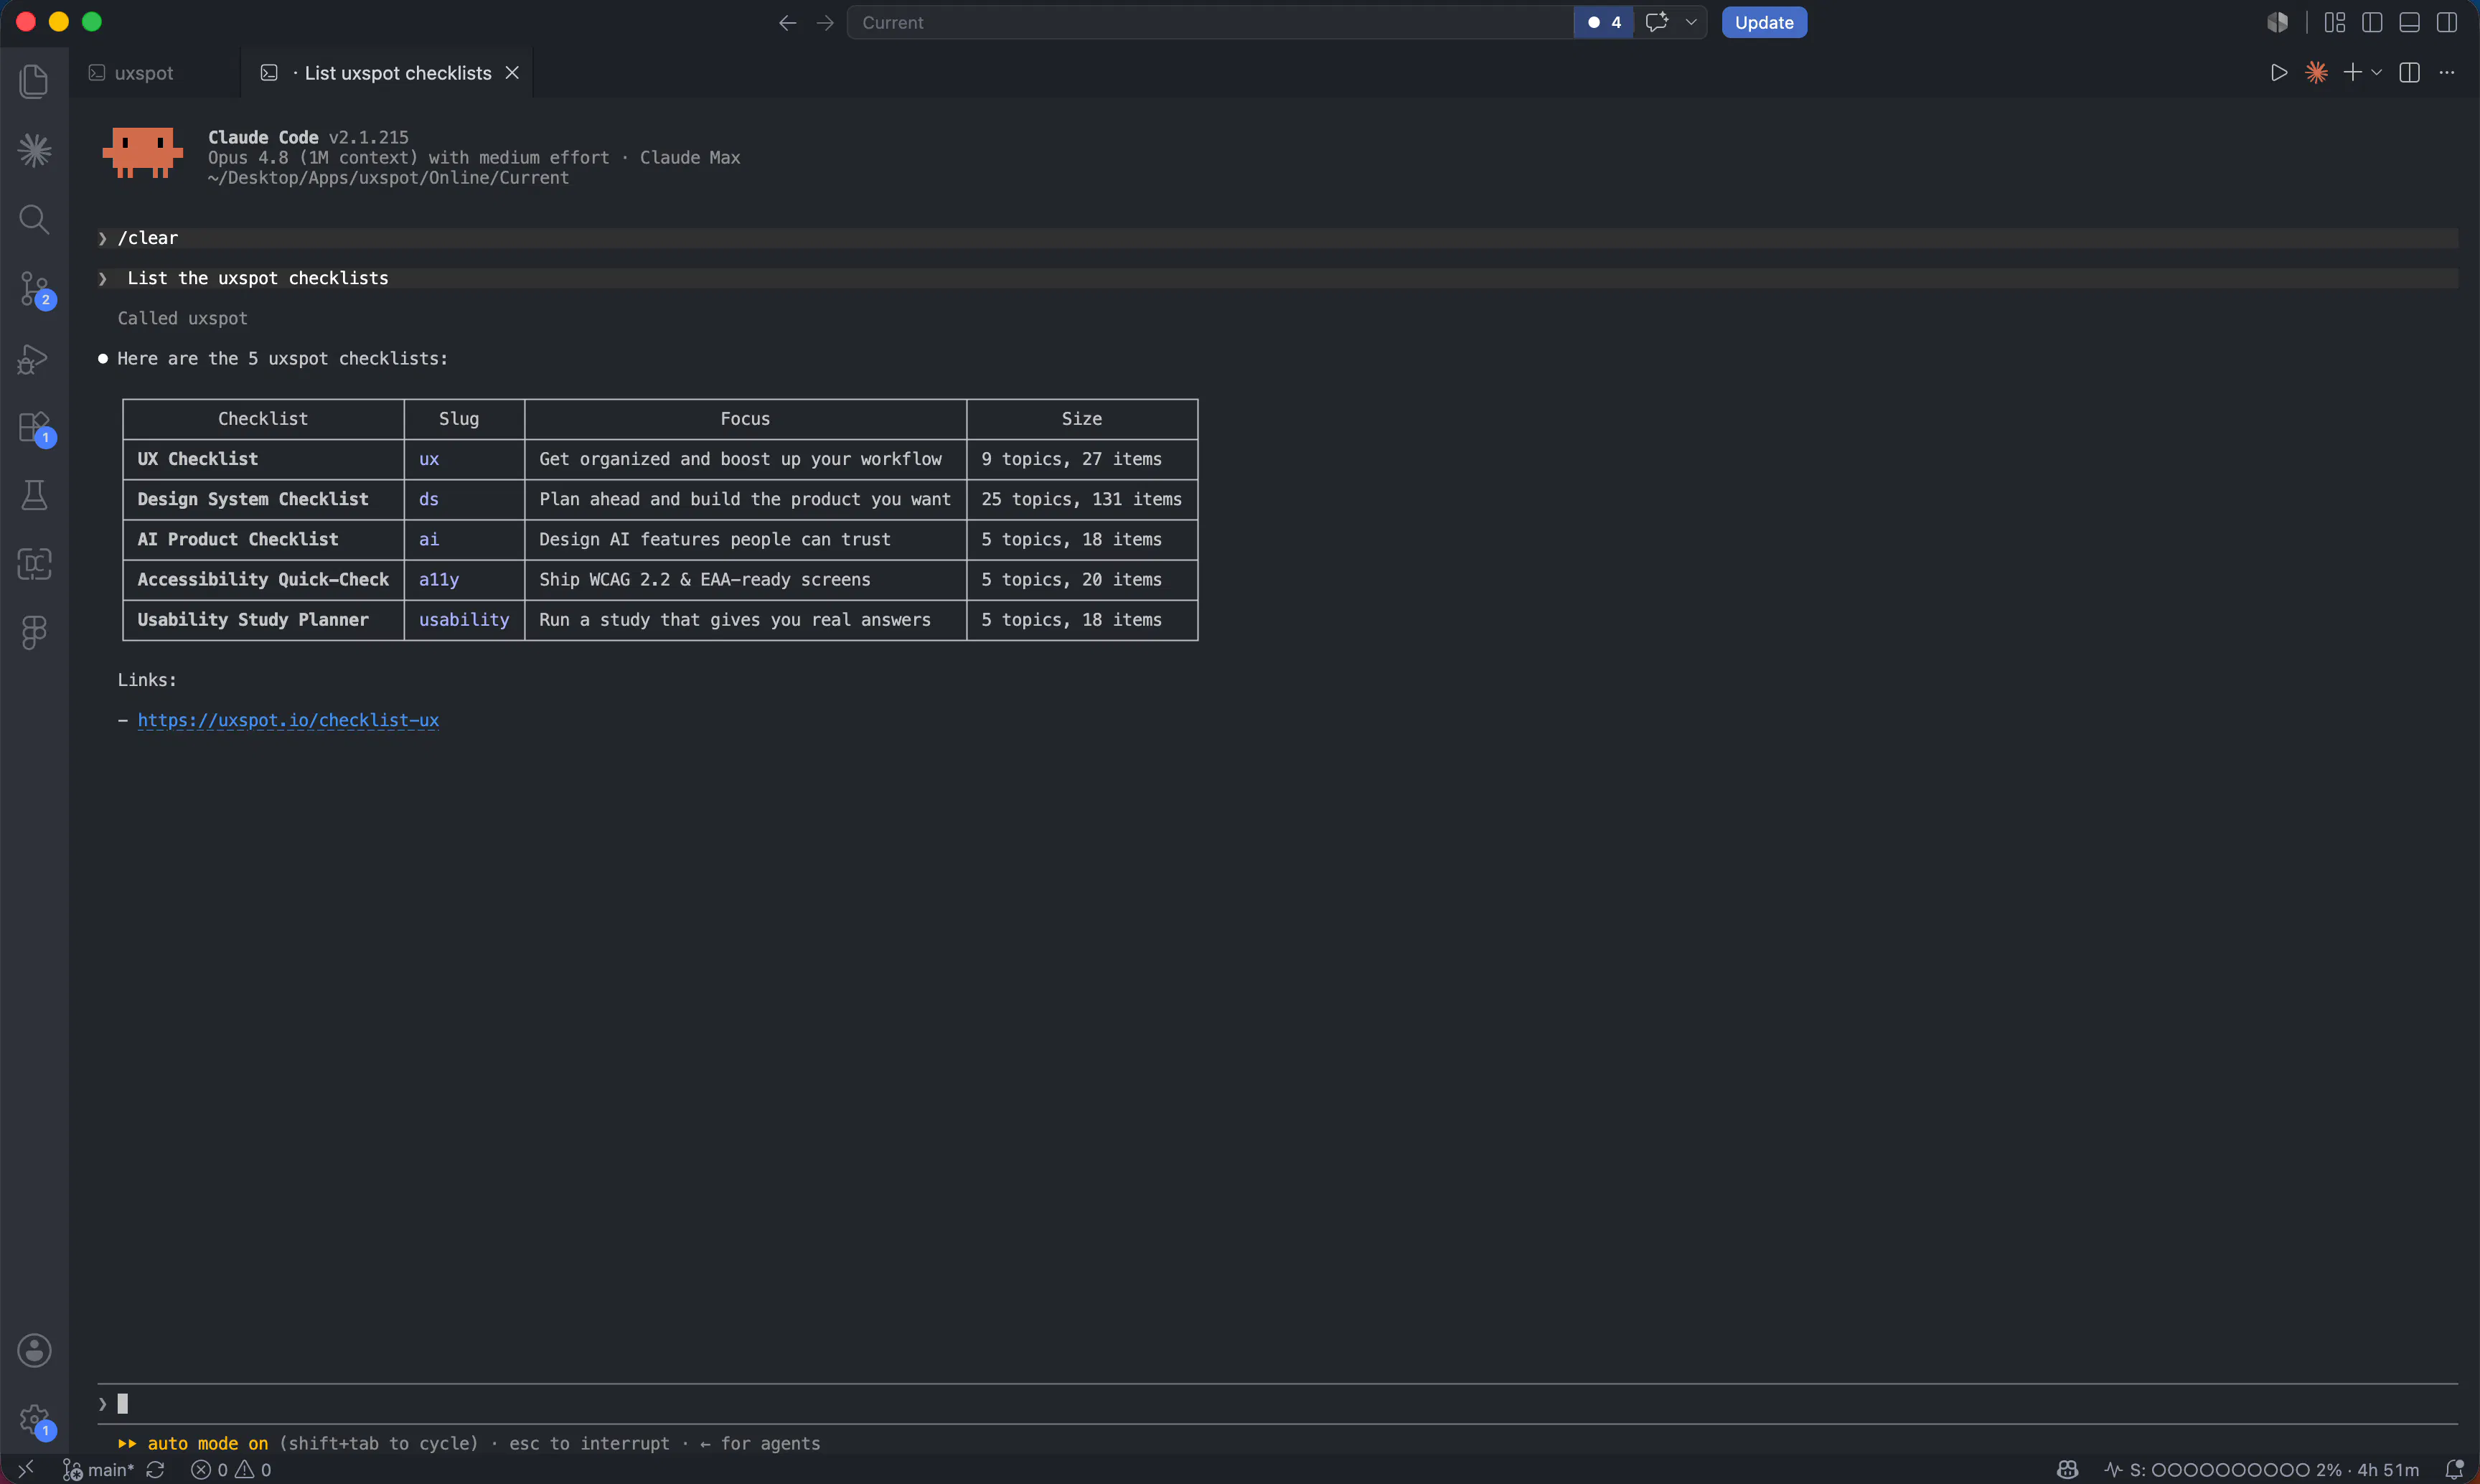The height and width of the screenshot is (1484, 2480).
Task: Open the Figma activity bar icon
Action: click(34, 632)
